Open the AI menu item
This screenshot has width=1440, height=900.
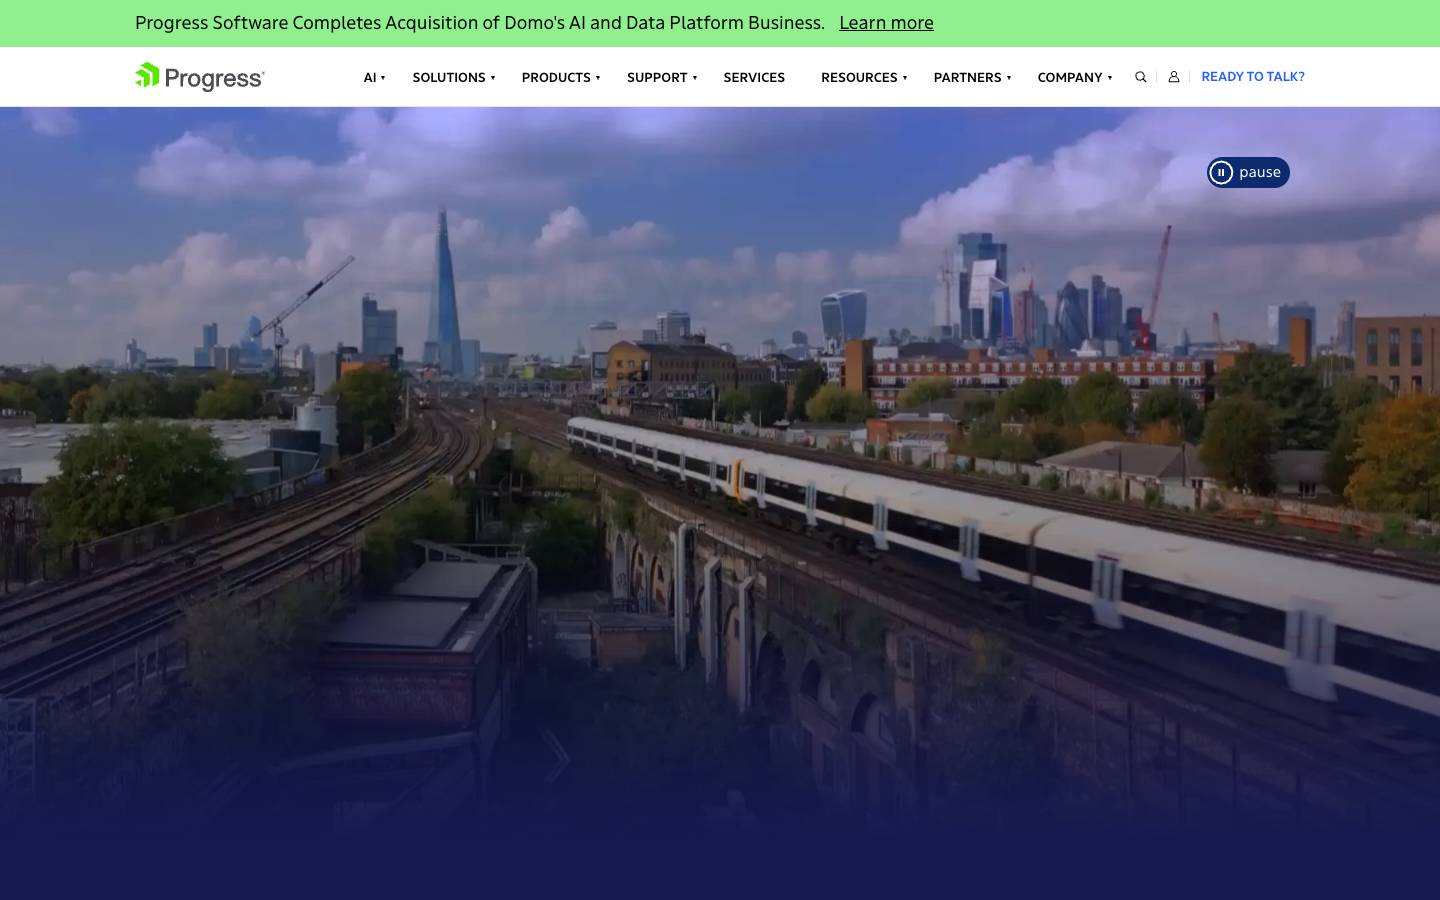click(370, 77)
